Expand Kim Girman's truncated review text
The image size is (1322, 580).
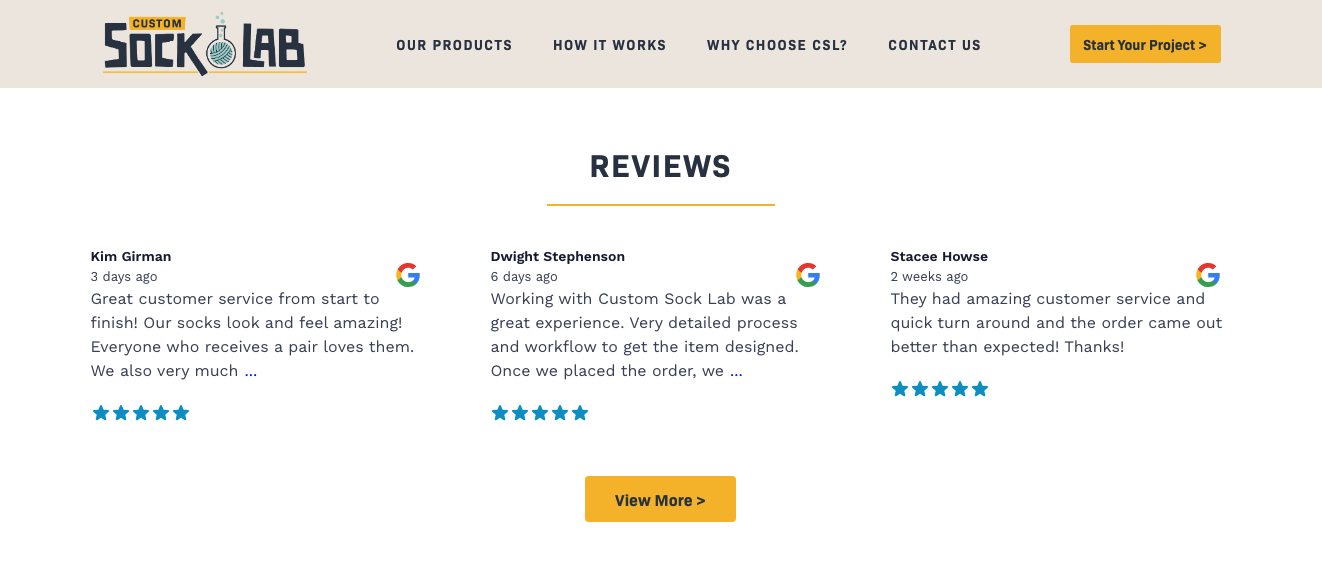click(x=251, y=372)
